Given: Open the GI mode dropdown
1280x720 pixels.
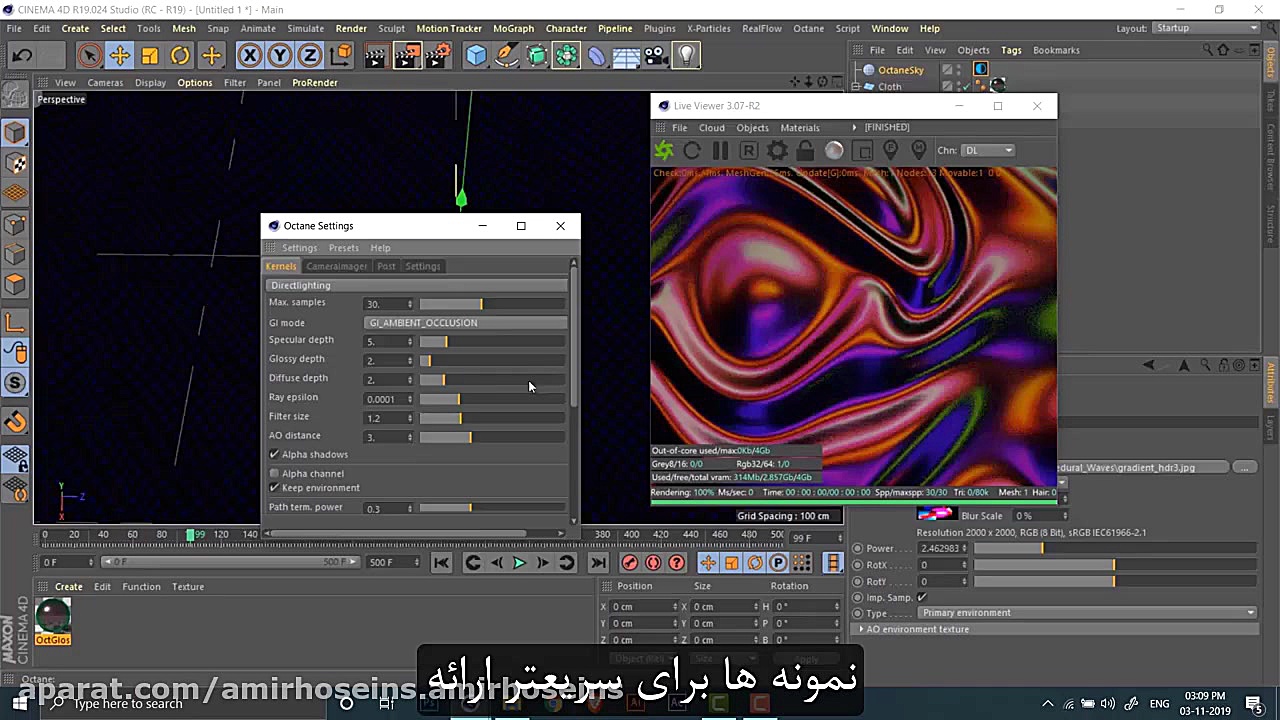Looking at the screenshot, I should pyautogui.click(x=464, y=322).
